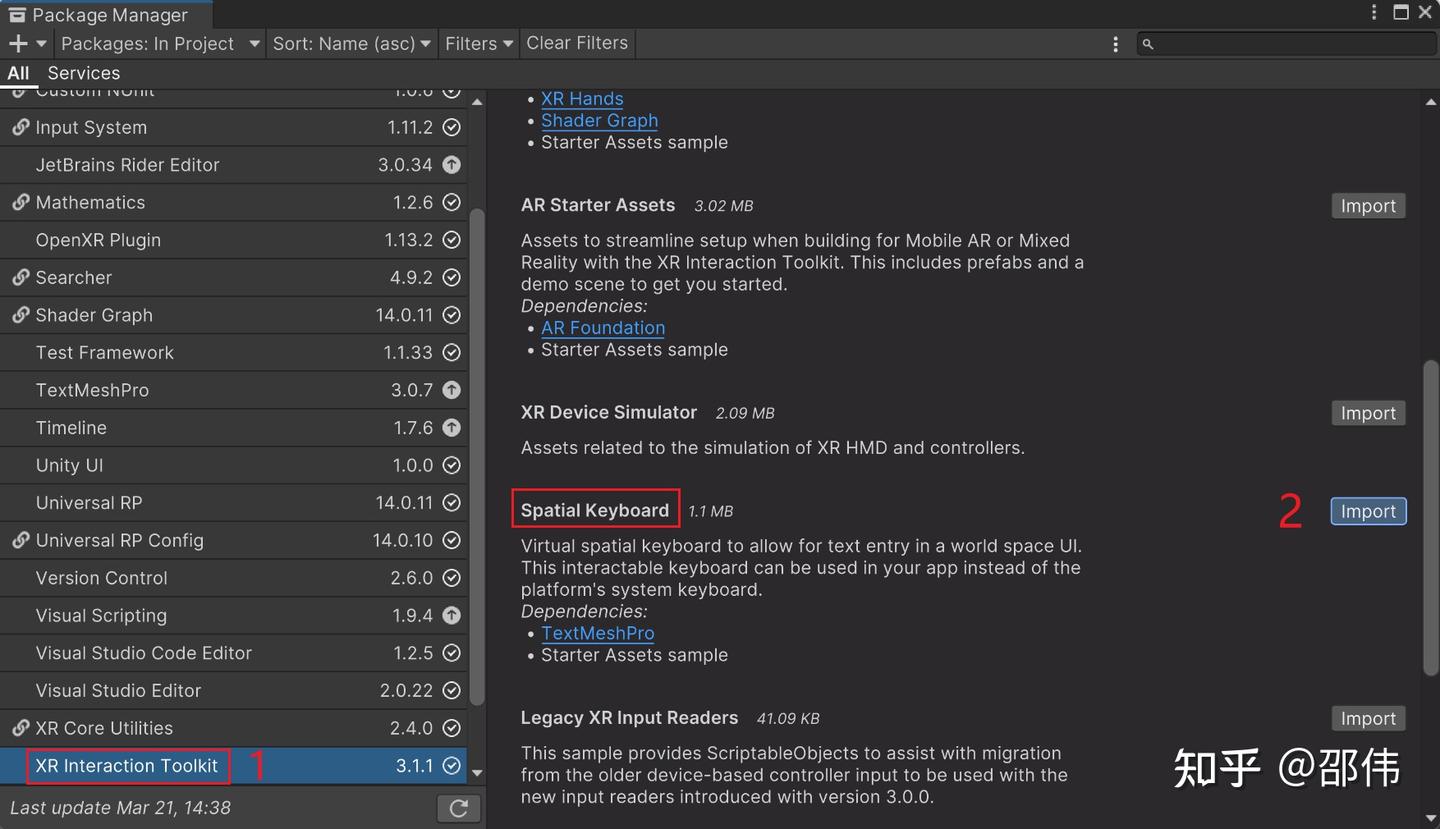Click the Package Manager window kebab menu

pyautogui.click(x=1374, y=13)
